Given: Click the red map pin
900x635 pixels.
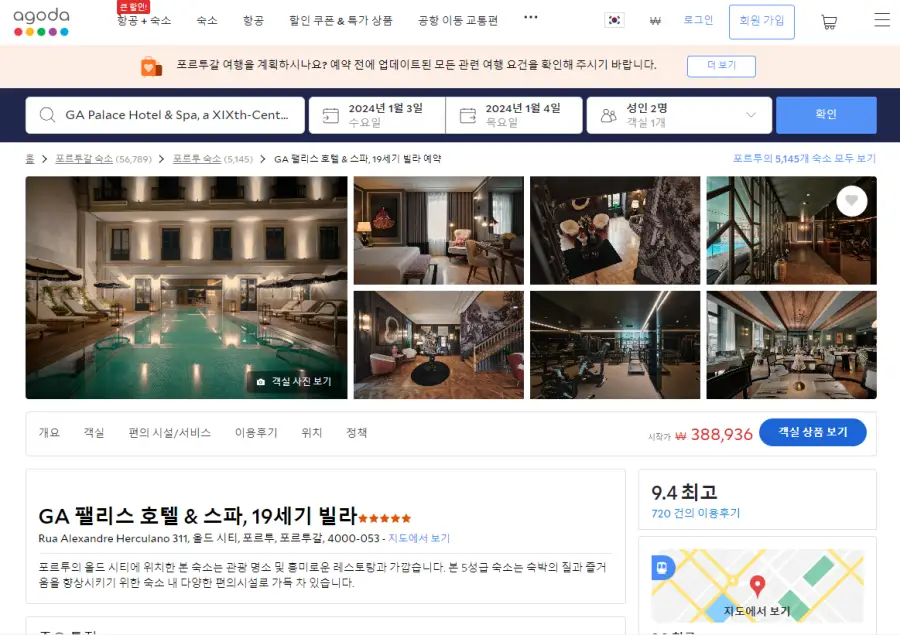Looking at the screenshot, I should (758, 586).
